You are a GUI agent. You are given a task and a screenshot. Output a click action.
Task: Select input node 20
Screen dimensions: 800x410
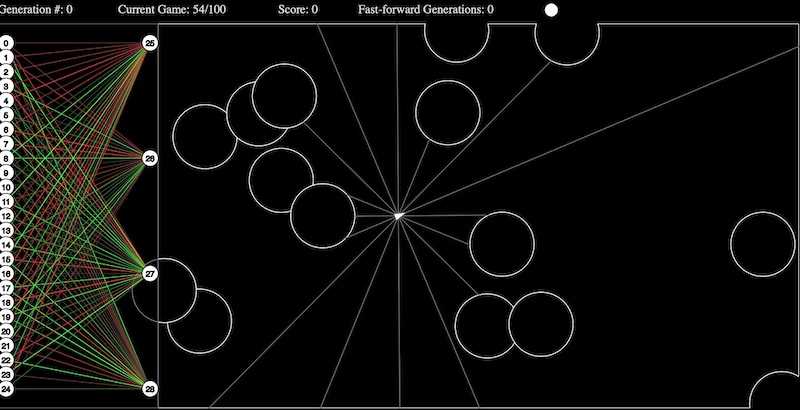click(6, 331)
